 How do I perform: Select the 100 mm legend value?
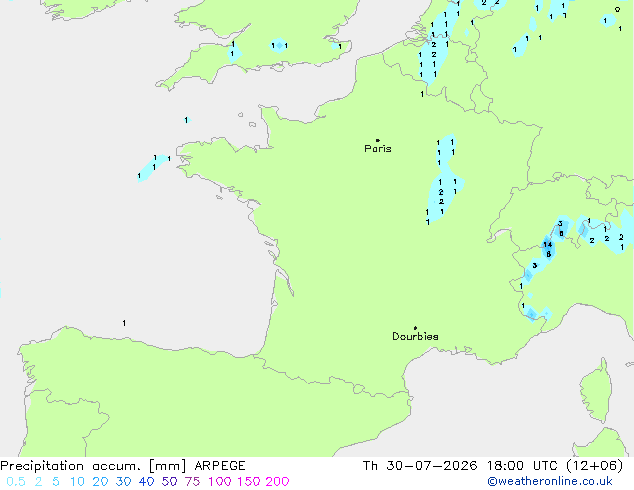pos(220,482)
